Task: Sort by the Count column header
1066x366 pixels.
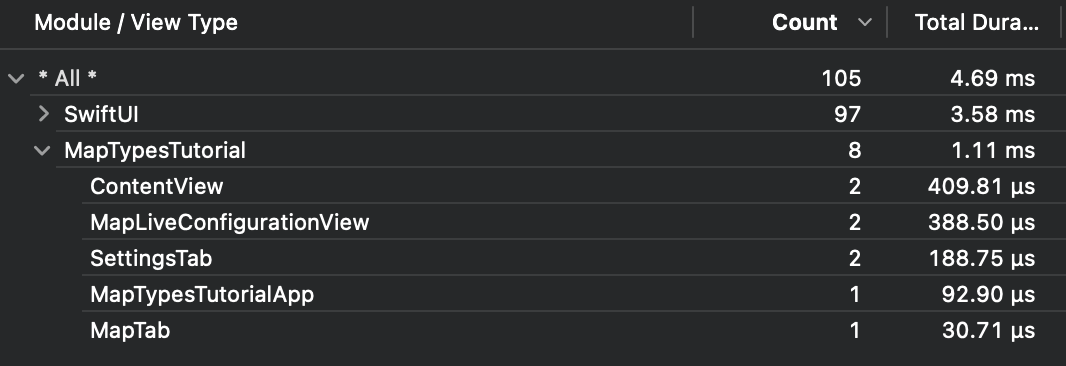Action: 804,22
